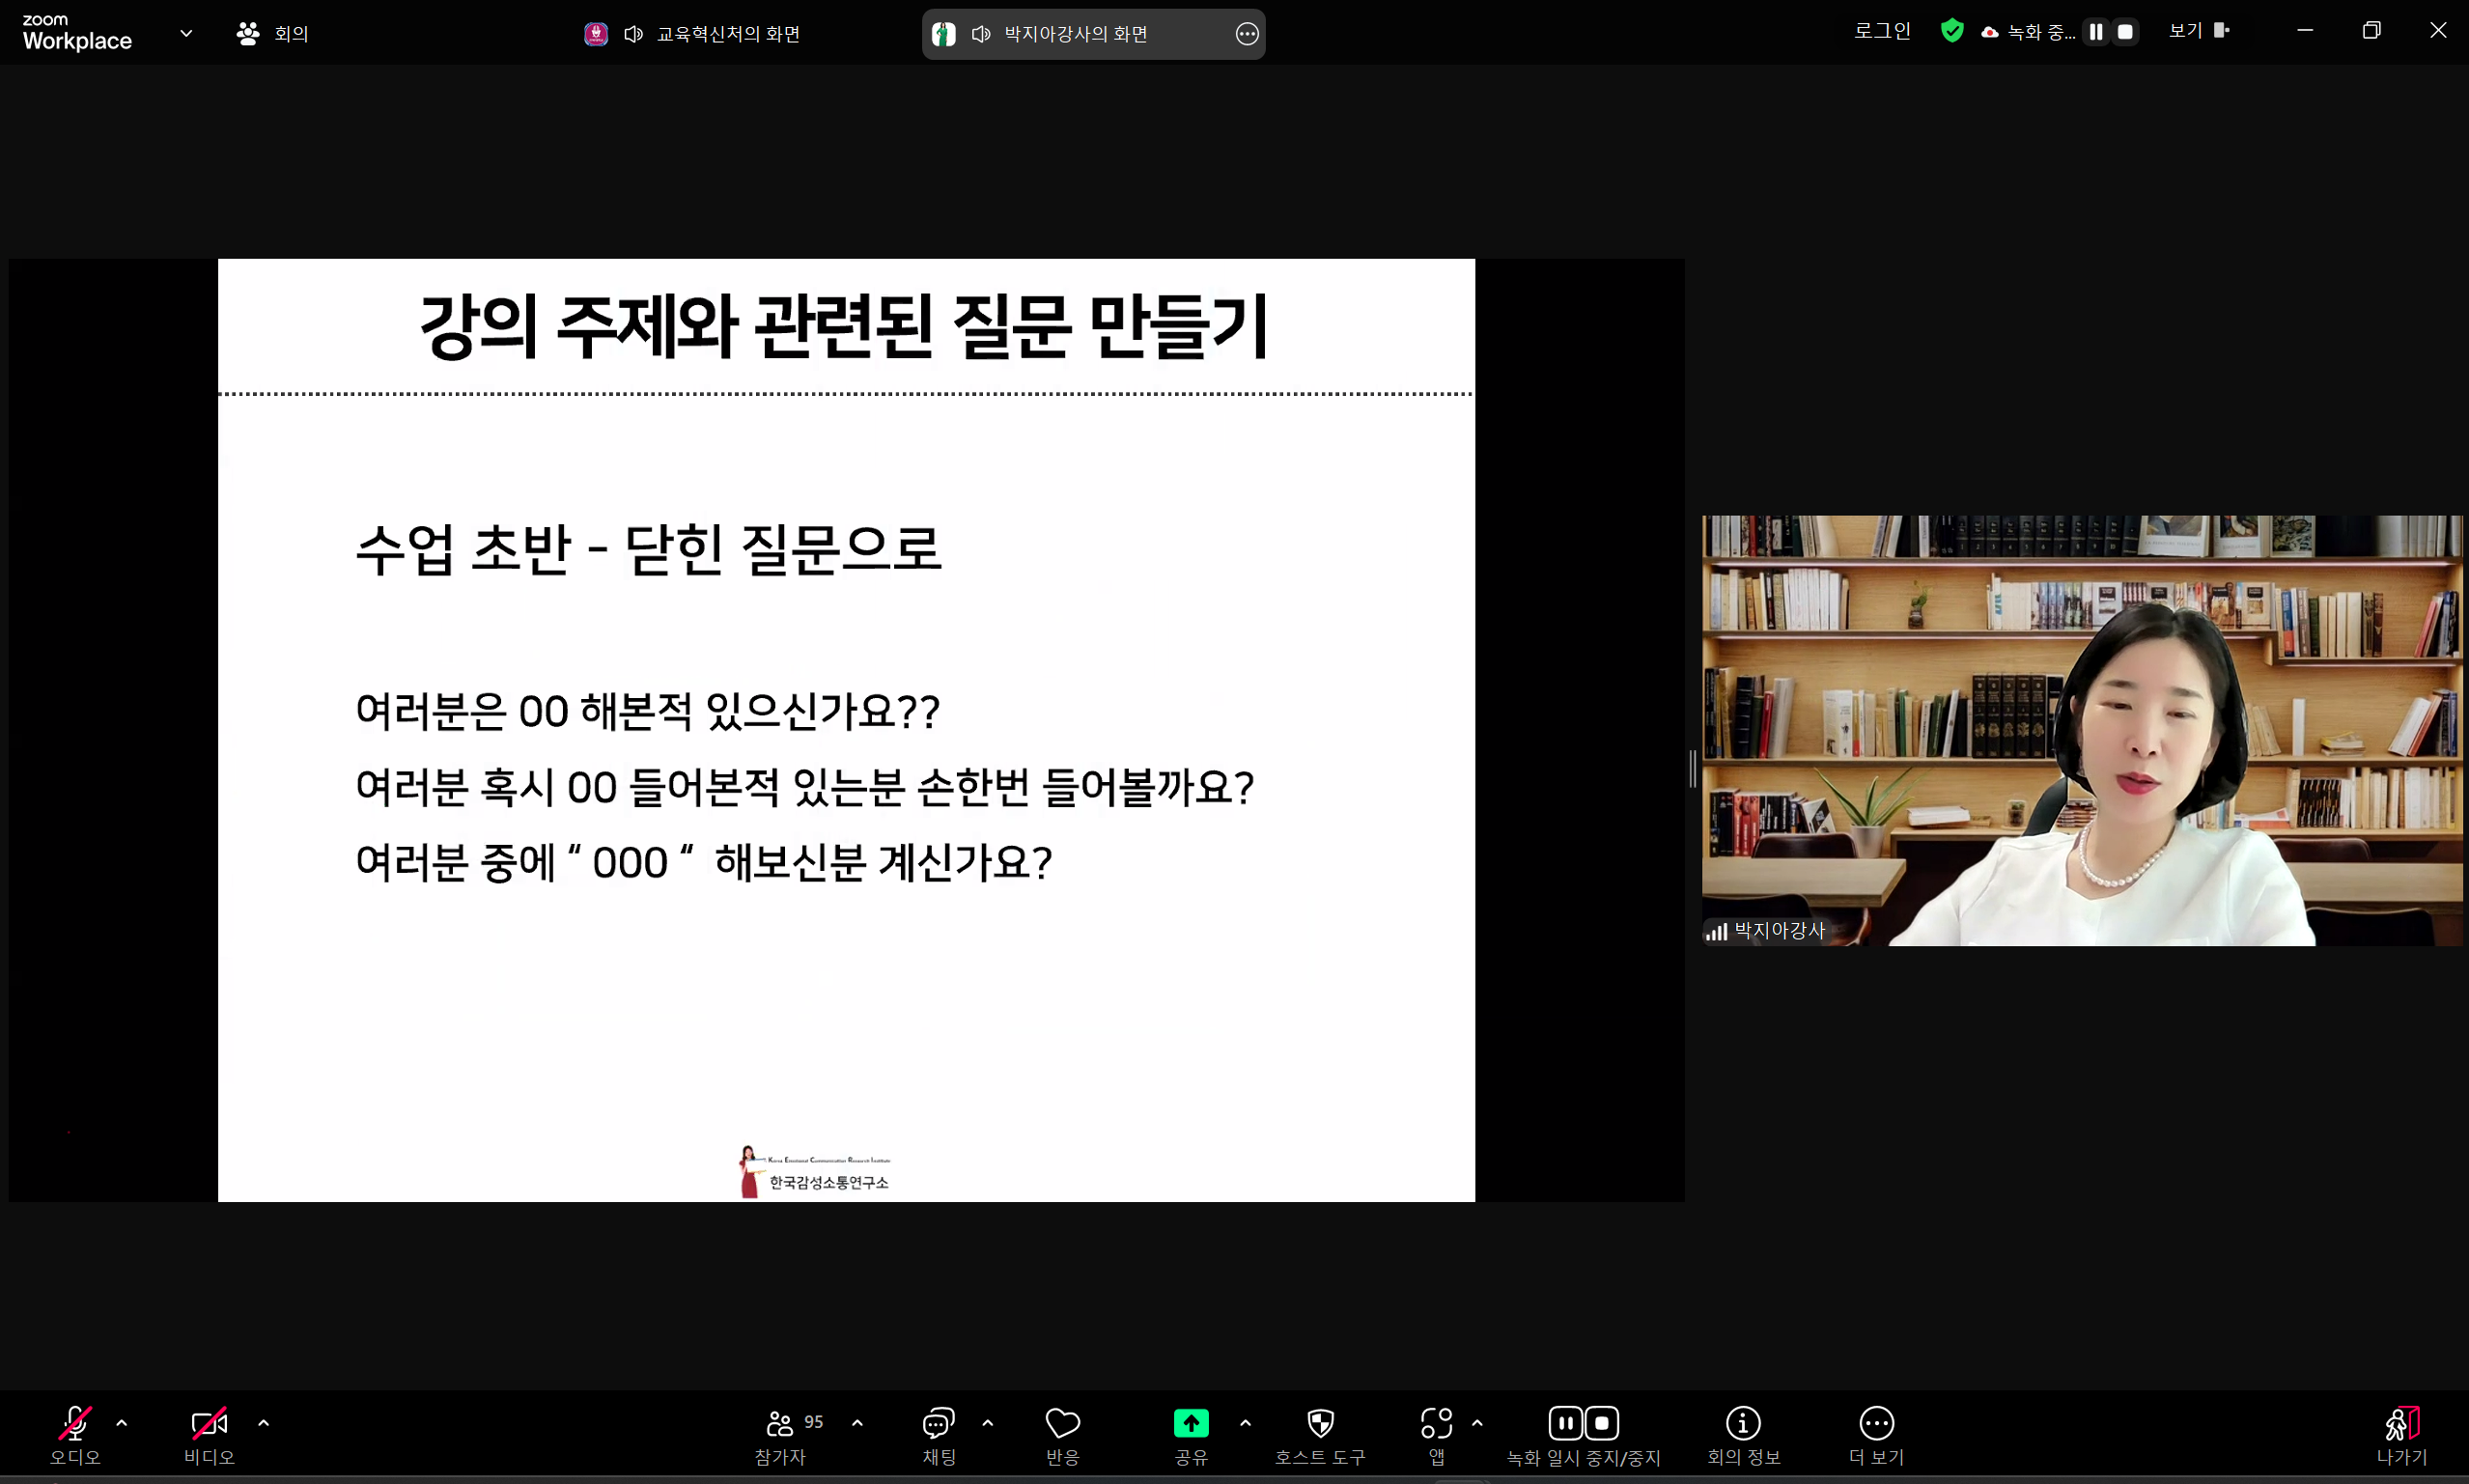This screenshot has height=1484, width=2469.
Task: Pause recording from the title bar
Action: (x=2095, y=31)
